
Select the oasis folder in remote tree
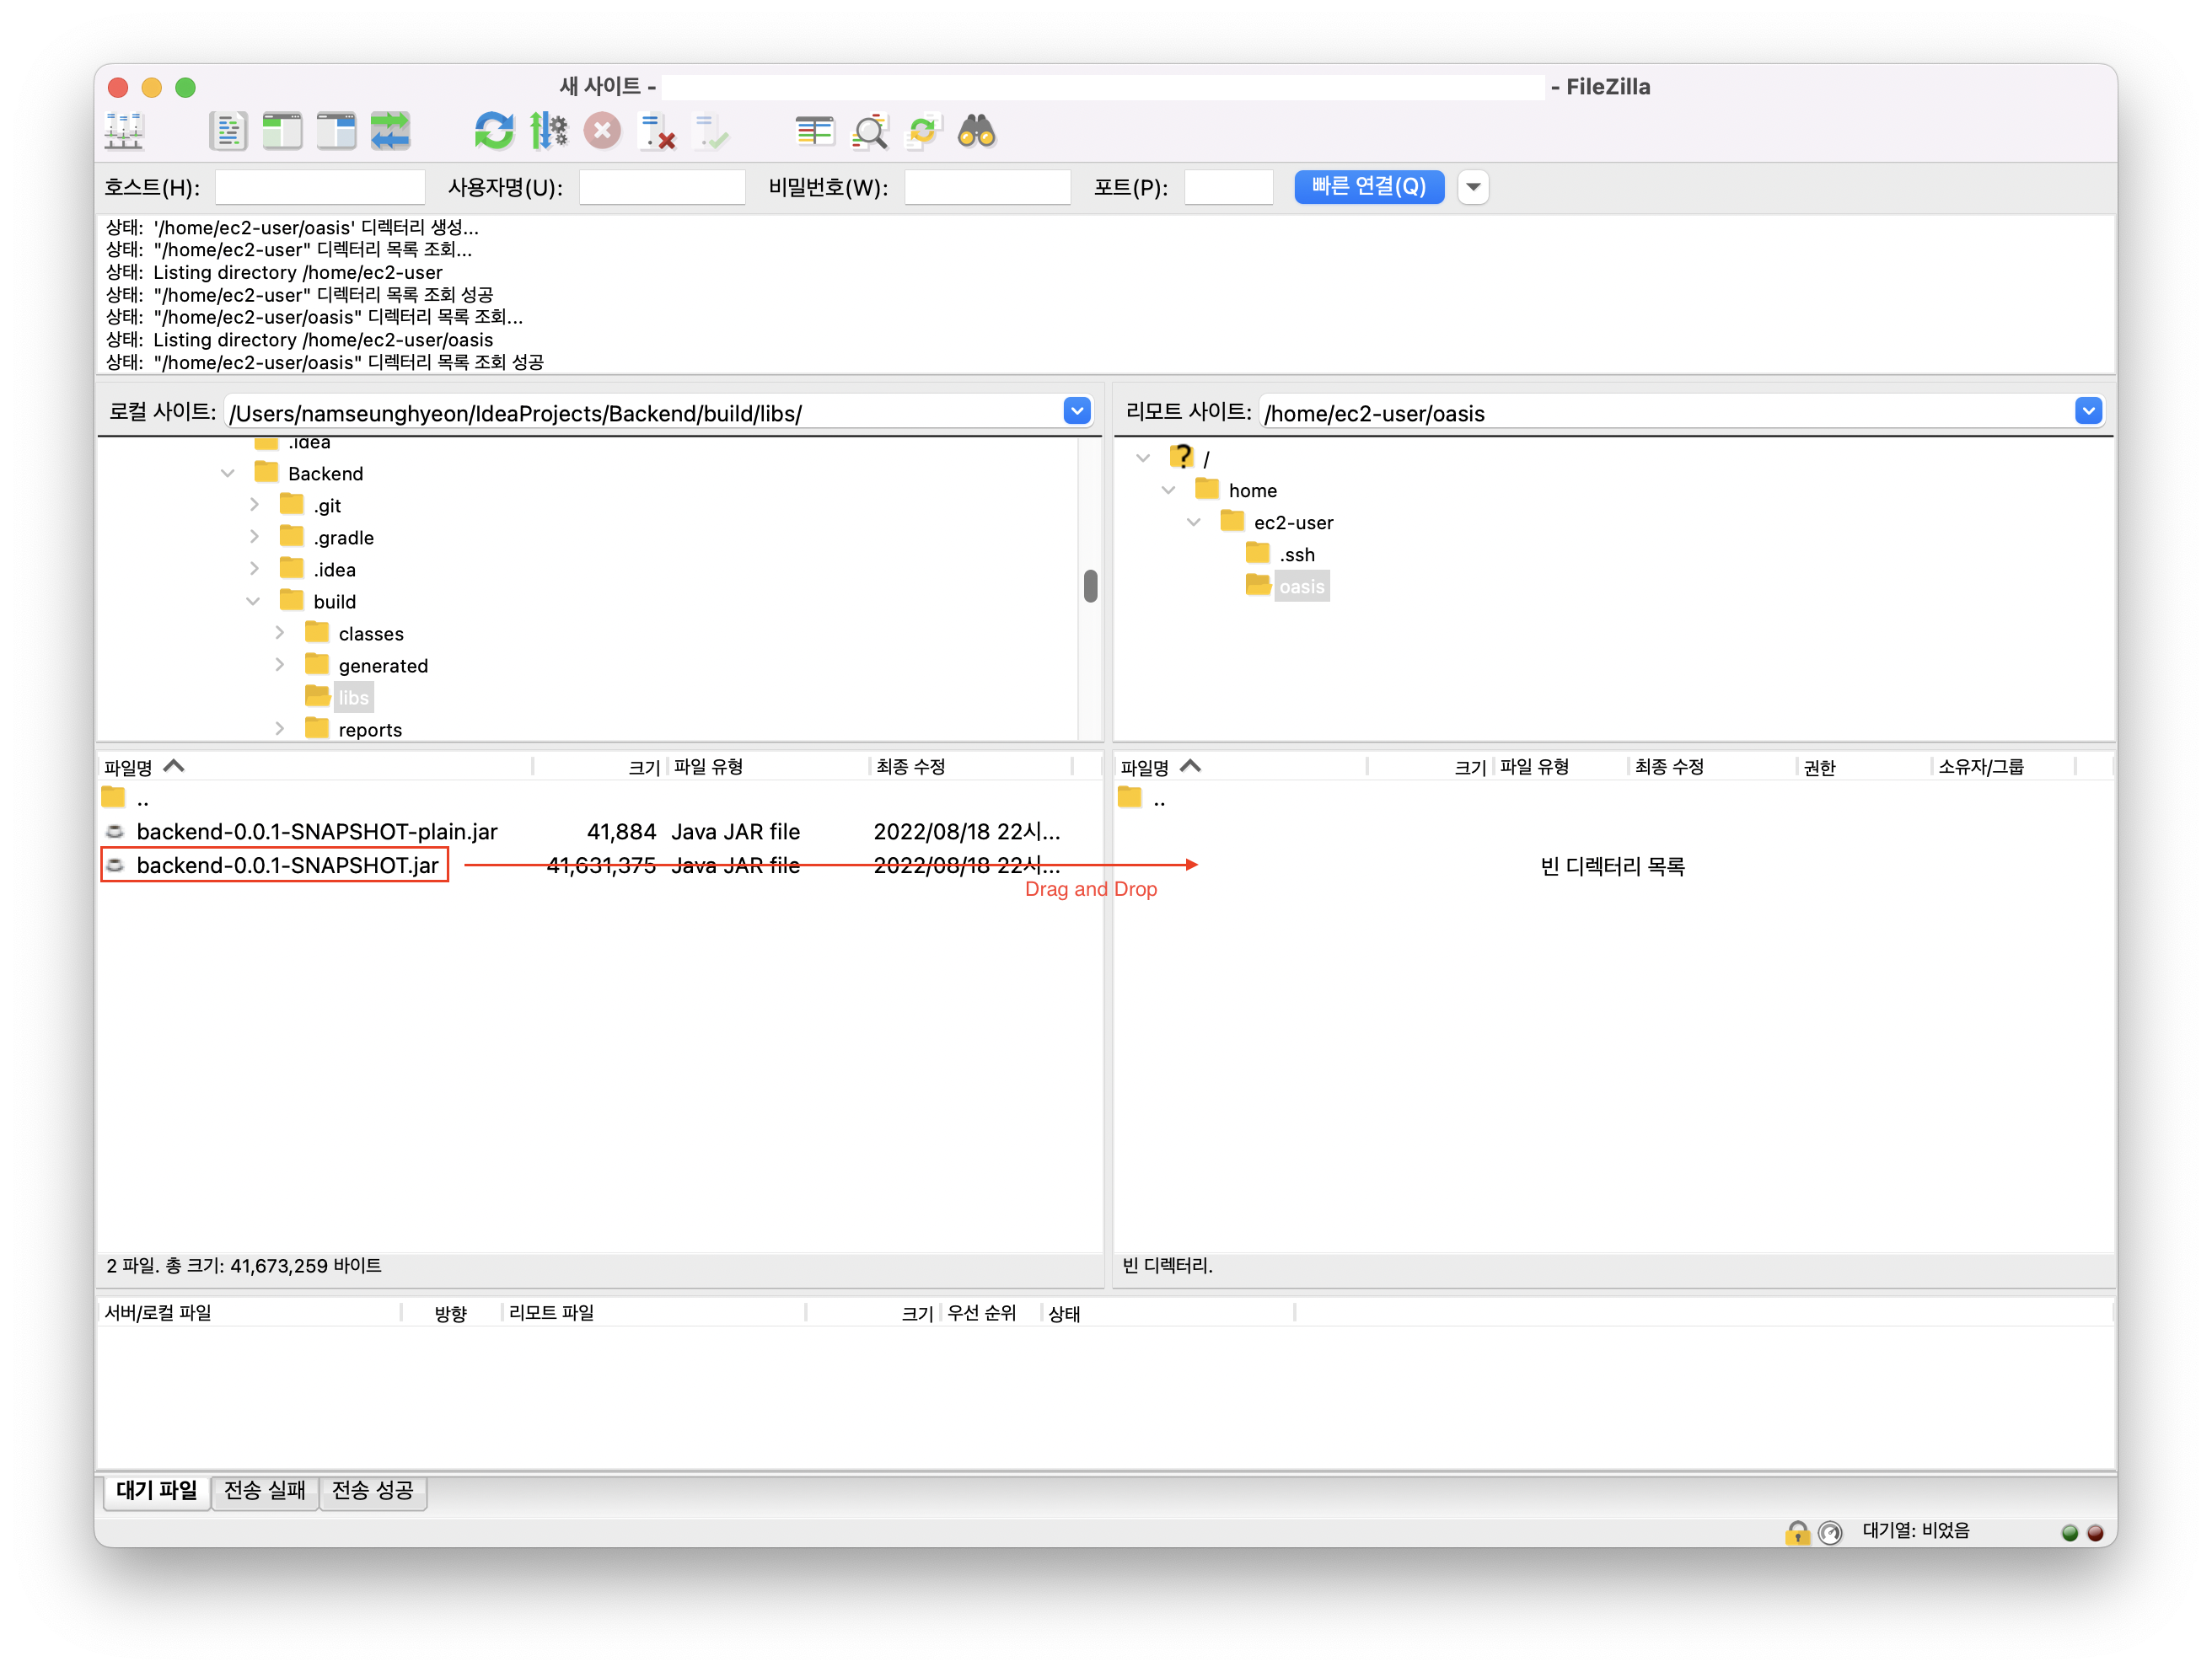click(1301, 586)
